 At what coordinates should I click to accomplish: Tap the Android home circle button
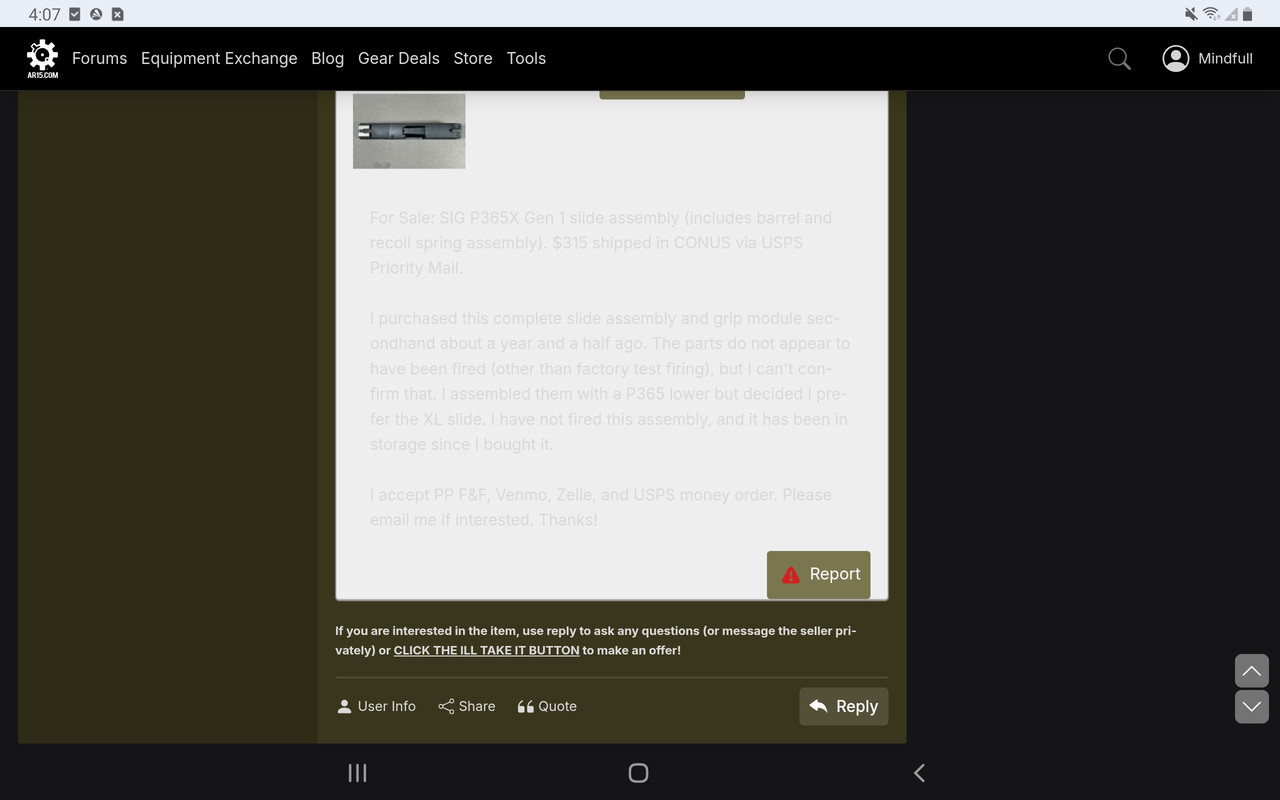click(638, 772)
